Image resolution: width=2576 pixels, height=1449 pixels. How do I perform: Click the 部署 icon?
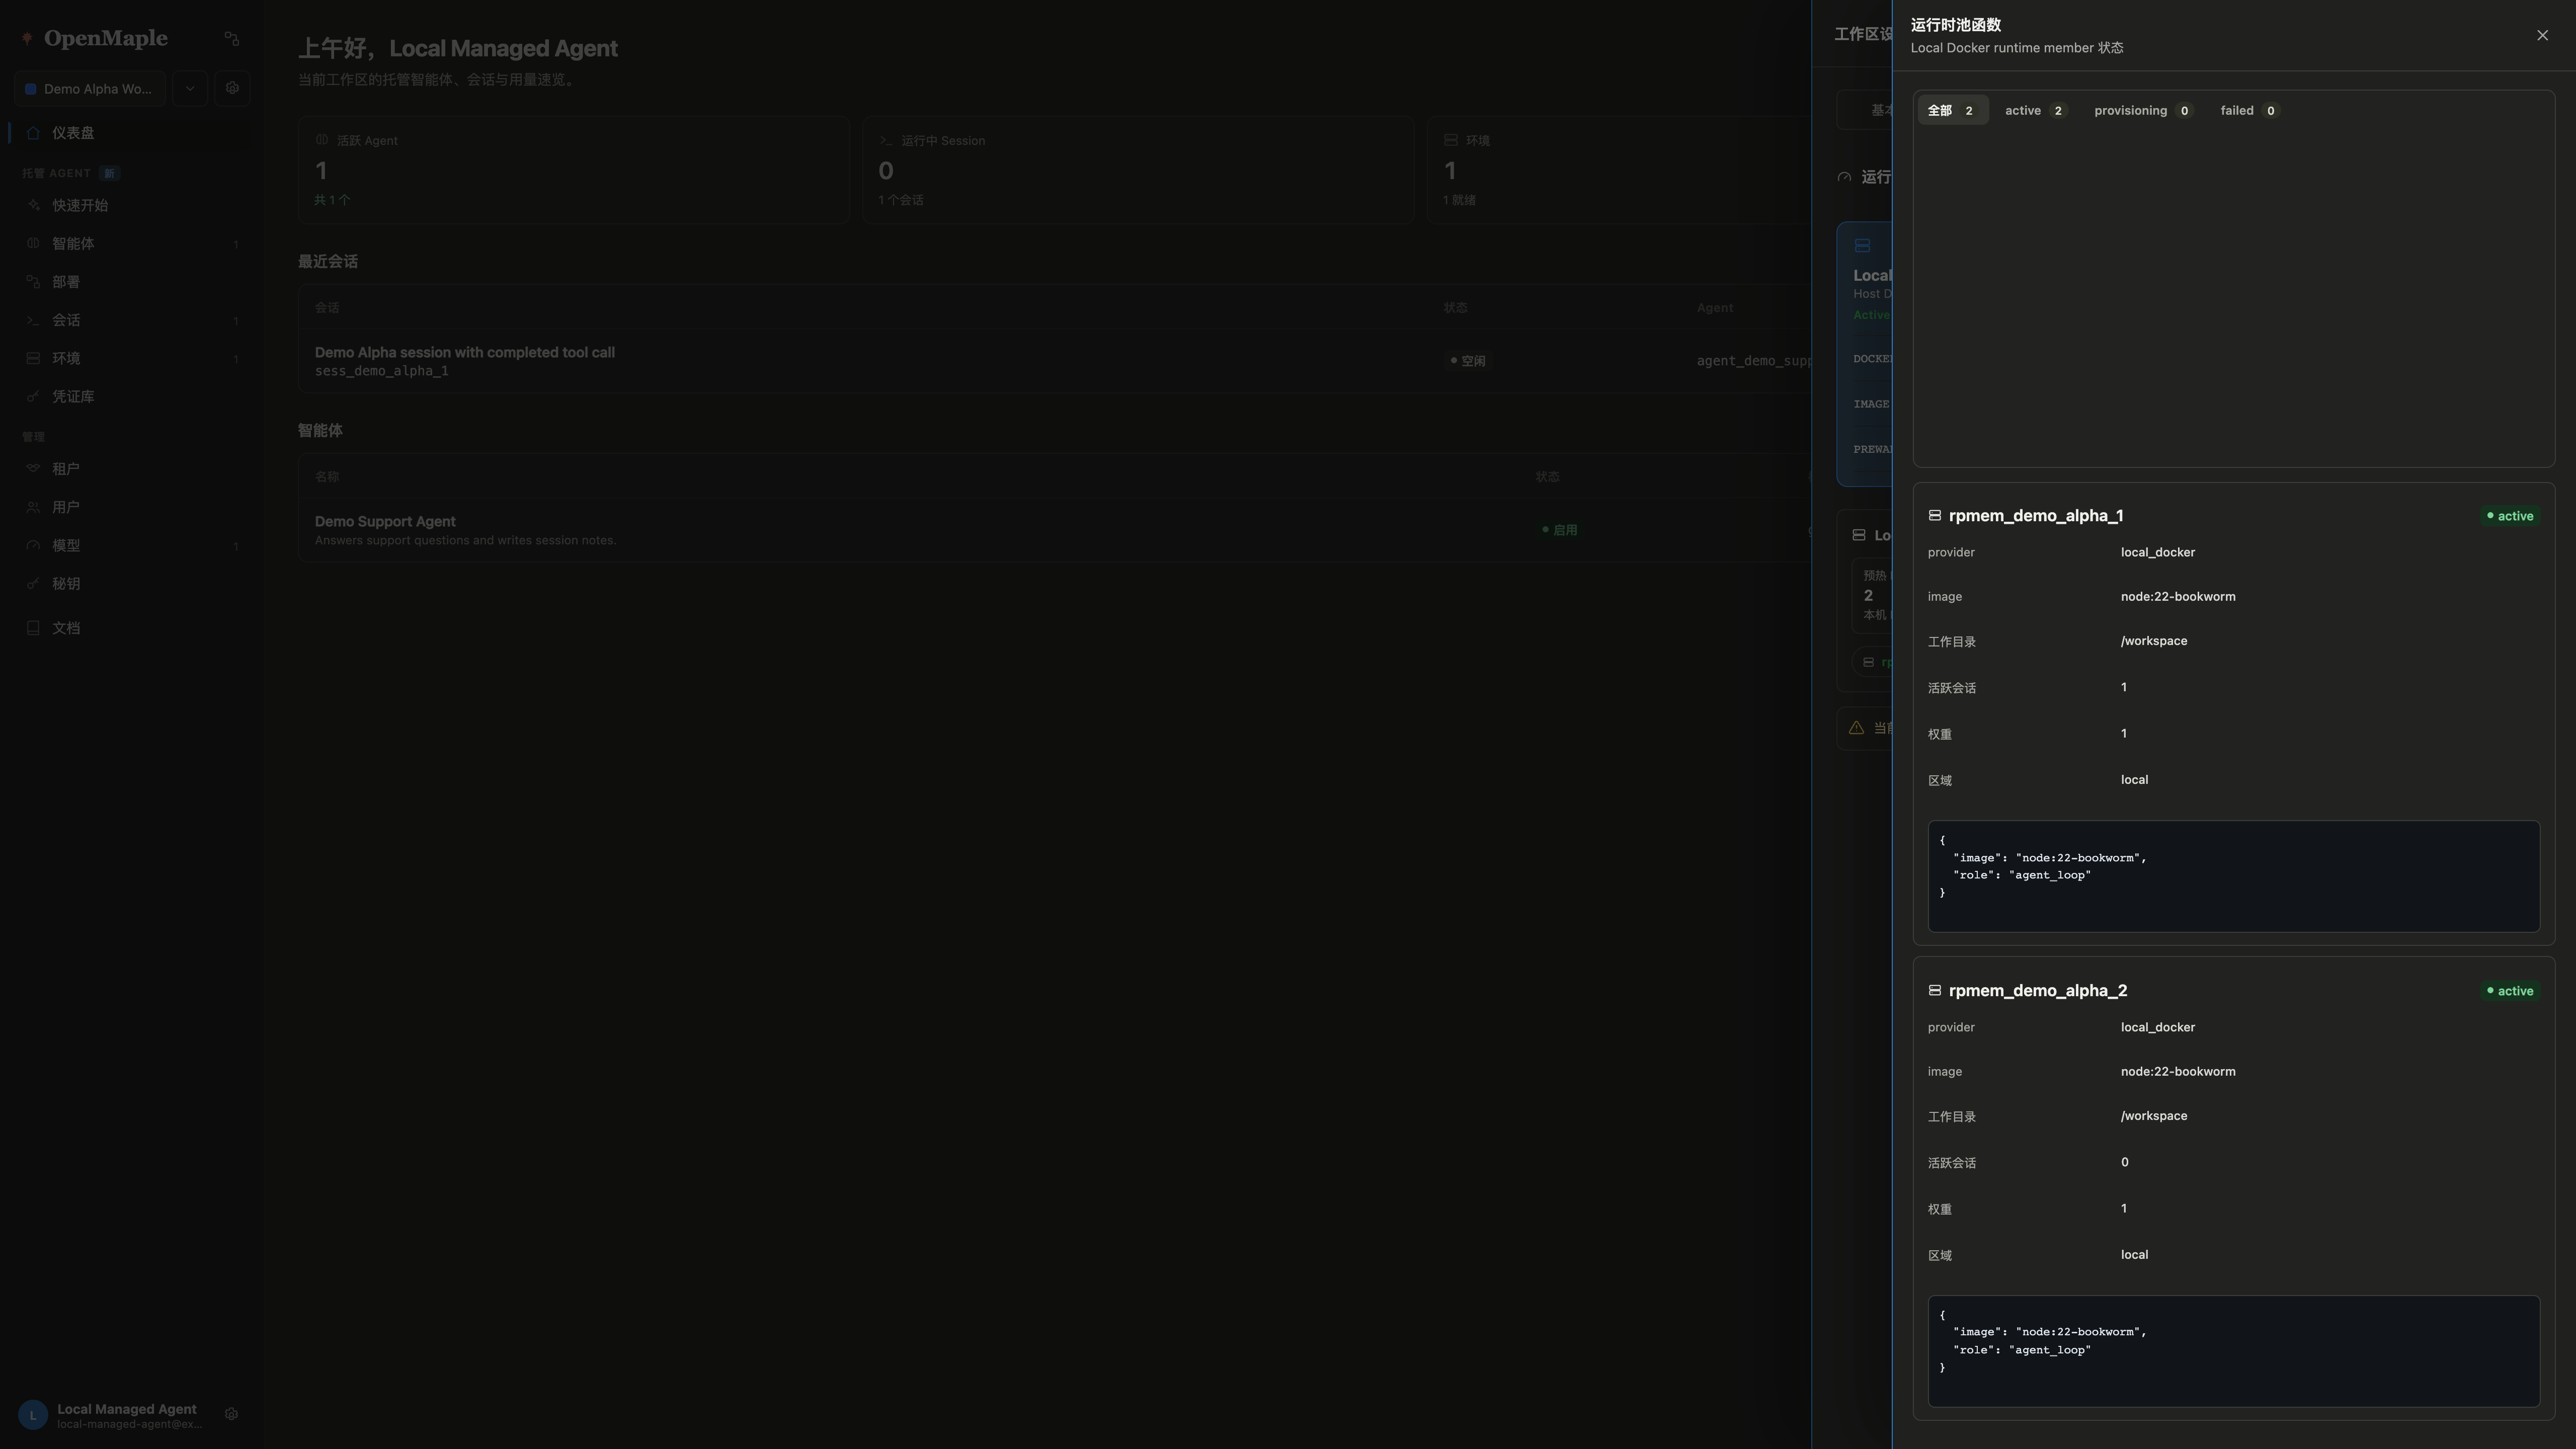coord(33,282)
